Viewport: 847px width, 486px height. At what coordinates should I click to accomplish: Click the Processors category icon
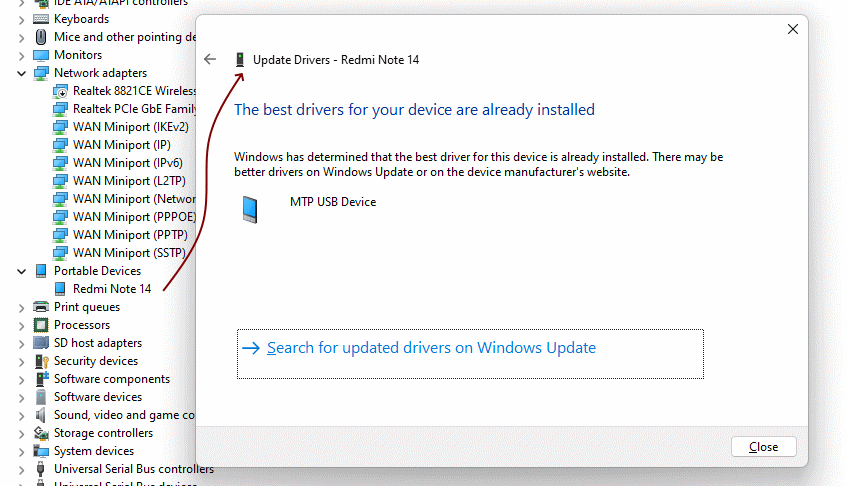(41, 325)
